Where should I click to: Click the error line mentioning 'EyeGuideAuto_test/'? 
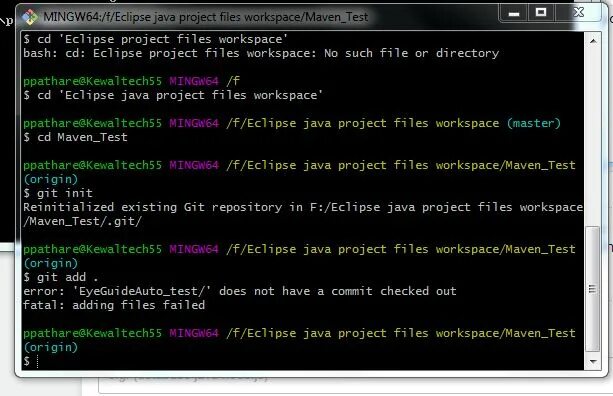240,291
